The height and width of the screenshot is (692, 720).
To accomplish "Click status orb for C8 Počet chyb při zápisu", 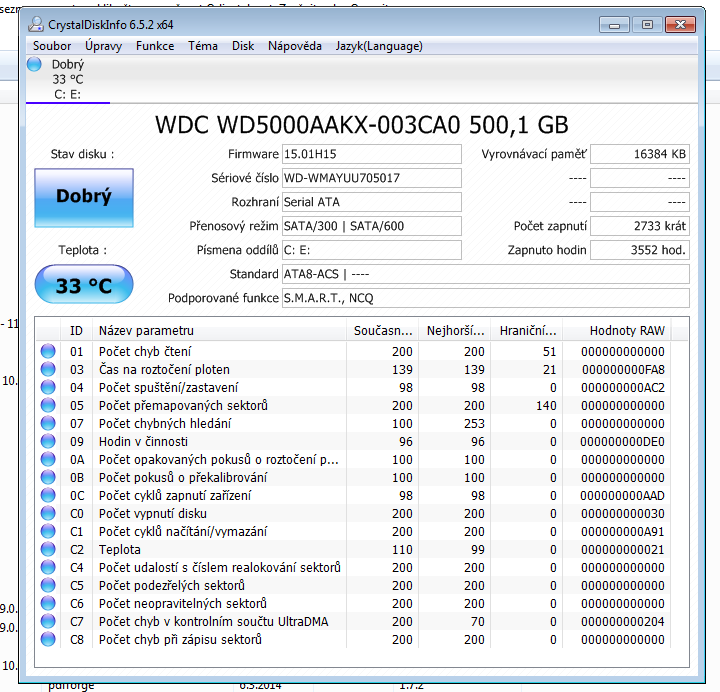I will 48,639.
